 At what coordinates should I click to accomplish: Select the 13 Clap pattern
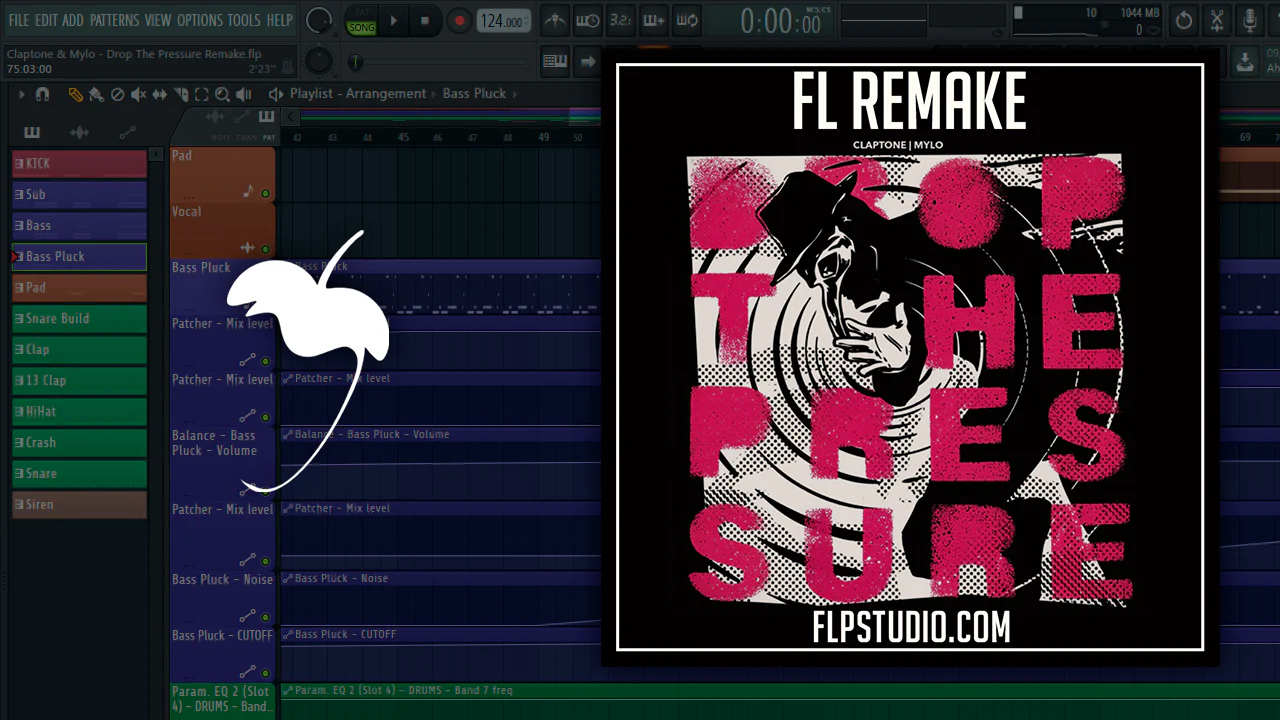pos(79,380)
